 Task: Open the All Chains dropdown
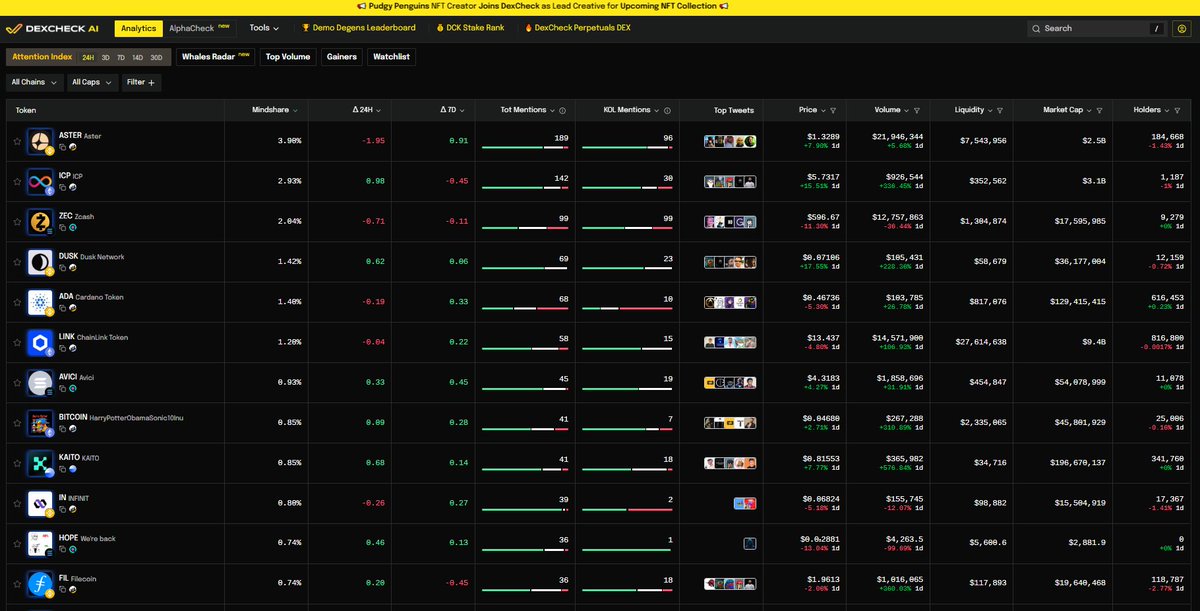[x=34, y=82]
